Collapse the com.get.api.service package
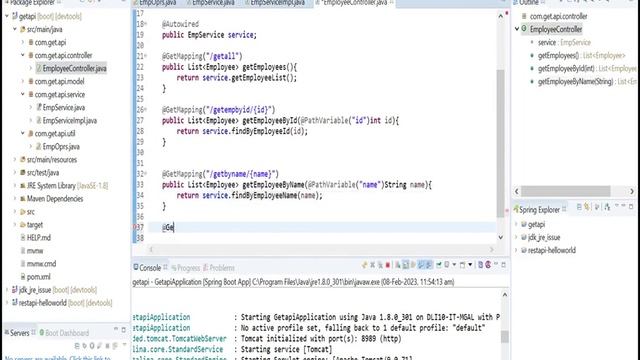 [23, 94]
